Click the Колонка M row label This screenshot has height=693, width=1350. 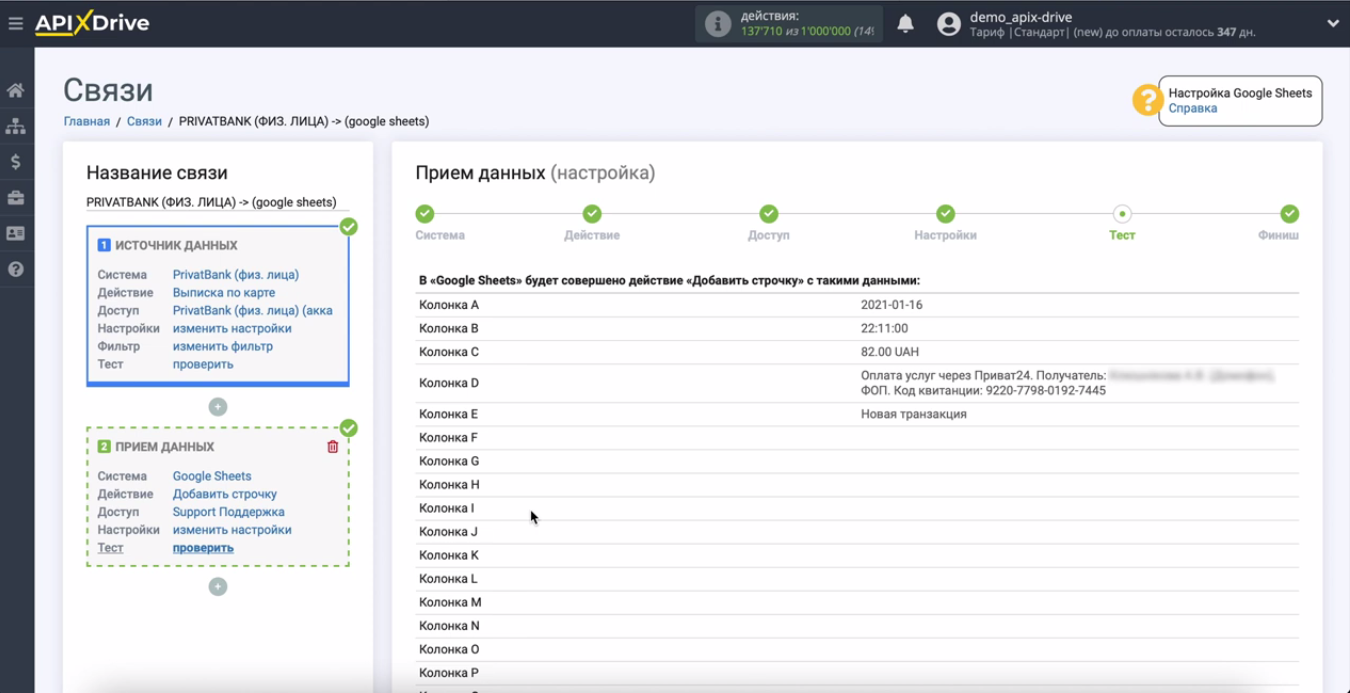[450, 602]
